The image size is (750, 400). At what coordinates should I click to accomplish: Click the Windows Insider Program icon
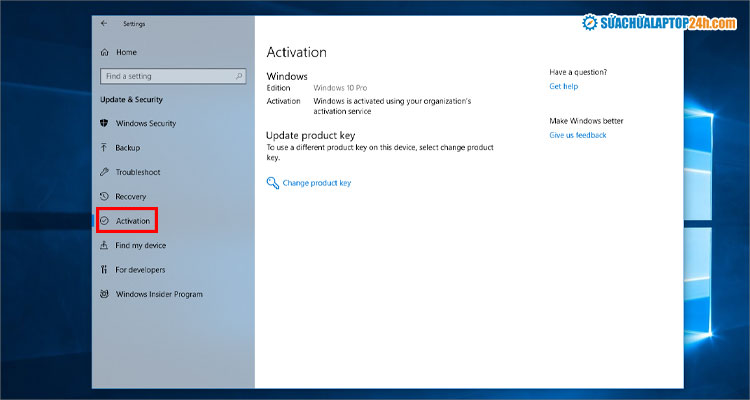pos(105,294)
